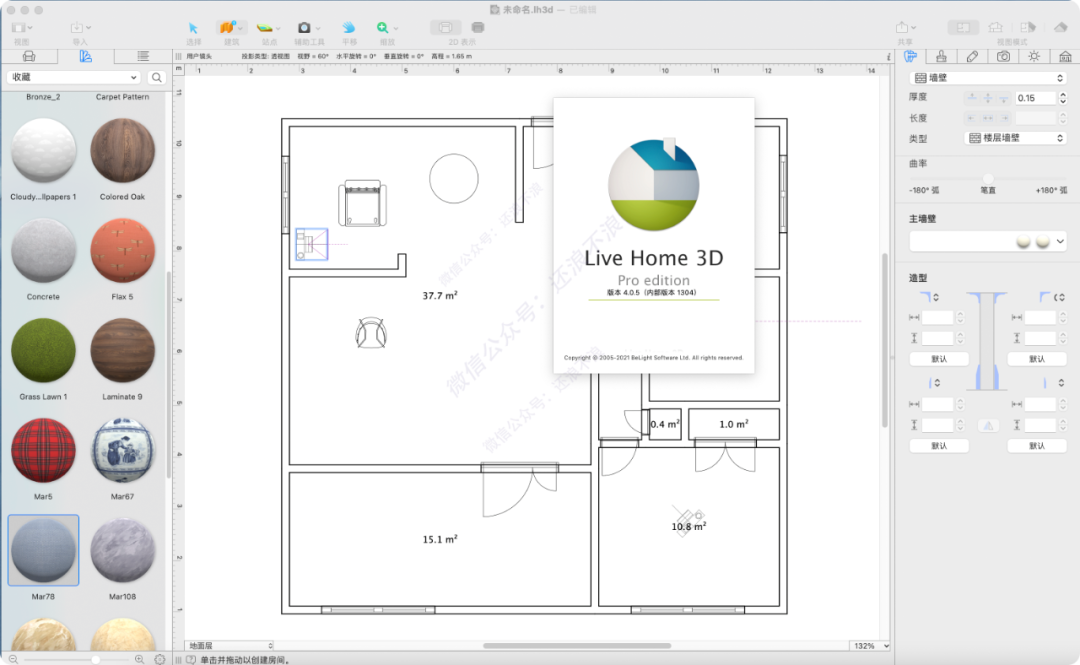Screen dimensions: 1080x665
Task: Select the Grass Lawn 1 material
Action: pyautogui.click(x=43, y=351)
